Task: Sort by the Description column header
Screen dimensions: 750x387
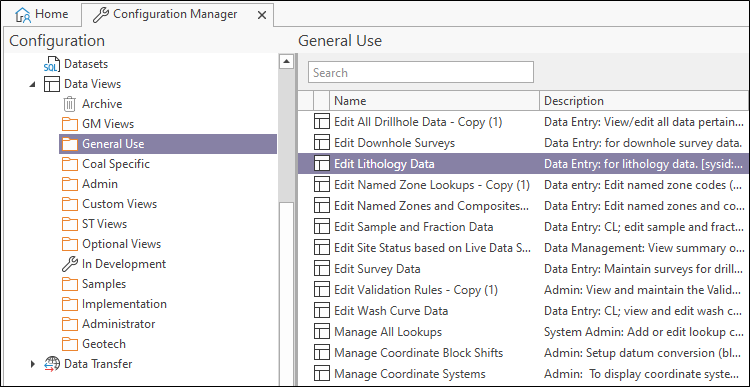Action: pos(645,101)
